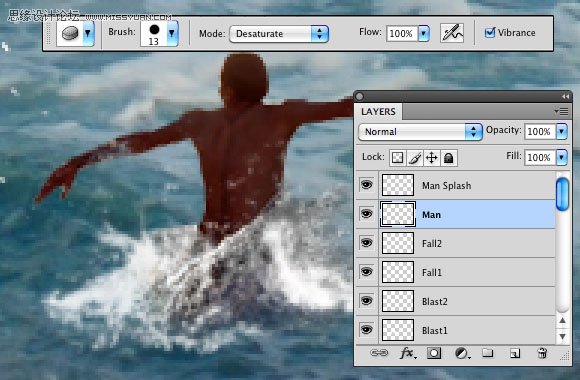The height and width of the screenshot is (380, 580).
Task: Hide the Man layer
Action: point(367,214)
